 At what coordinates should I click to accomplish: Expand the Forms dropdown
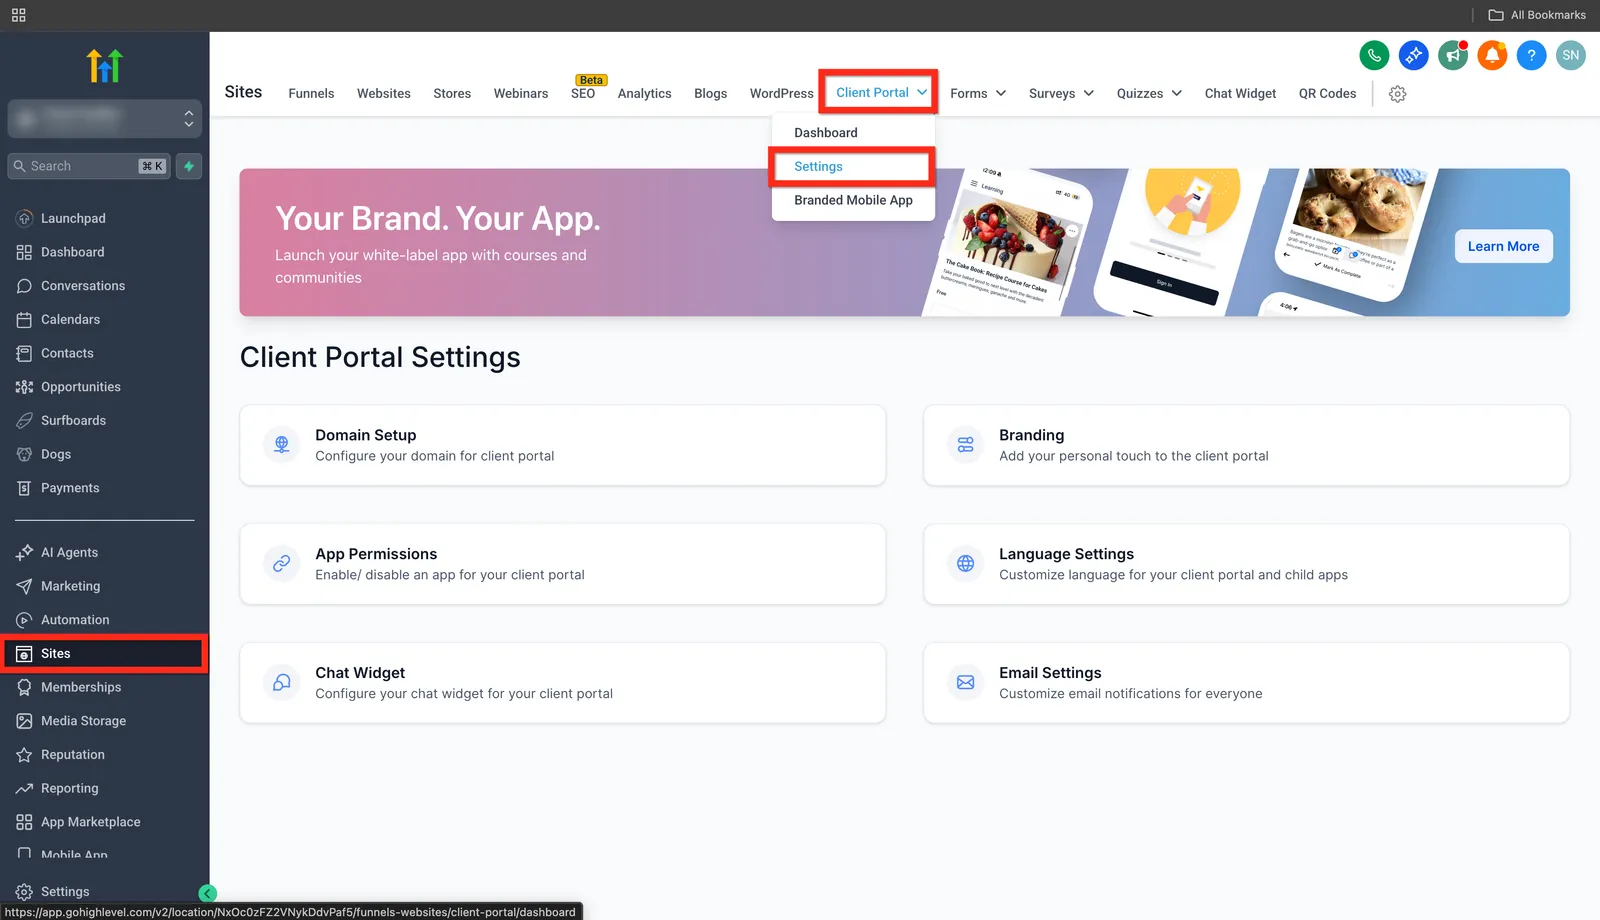click(x=978, y=93)
